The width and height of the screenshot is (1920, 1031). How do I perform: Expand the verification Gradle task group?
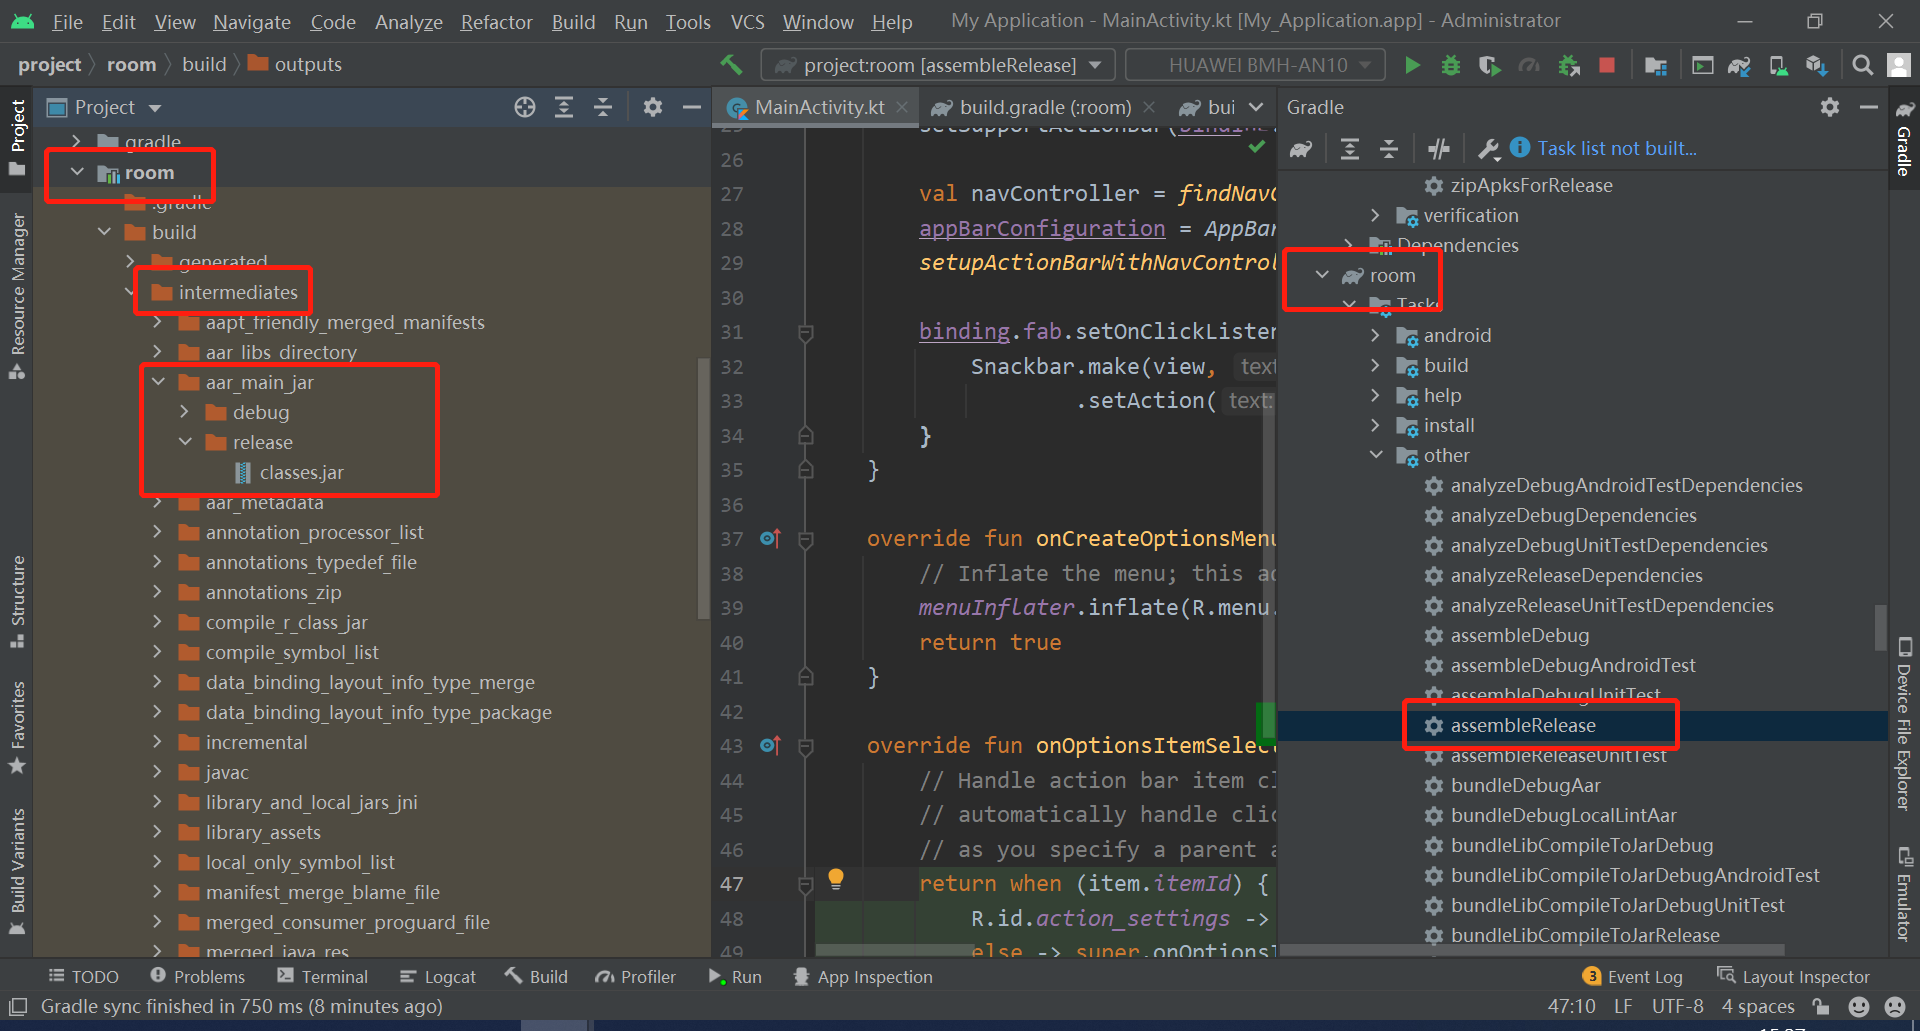1375,215
